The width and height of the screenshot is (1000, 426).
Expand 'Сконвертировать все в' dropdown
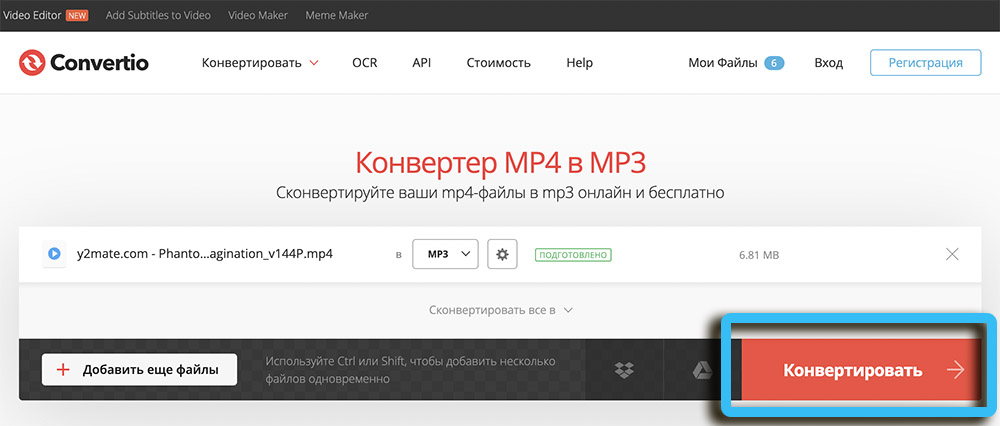point(500,310)
